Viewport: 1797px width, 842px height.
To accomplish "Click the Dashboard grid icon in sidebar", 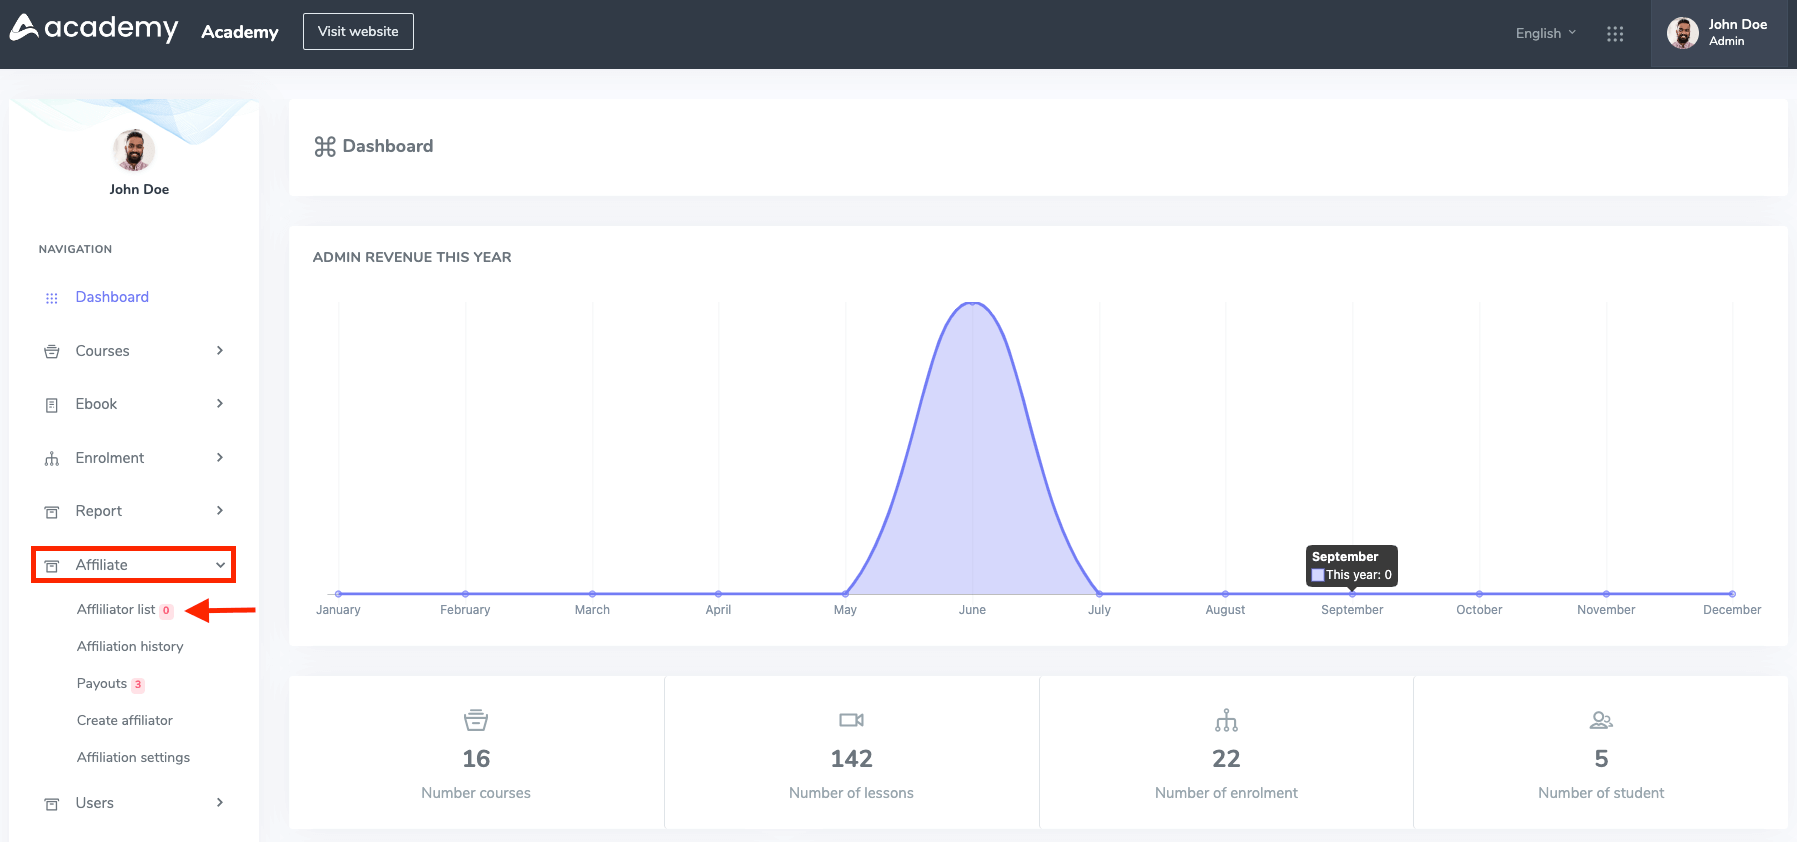I will tap(52, 298).
